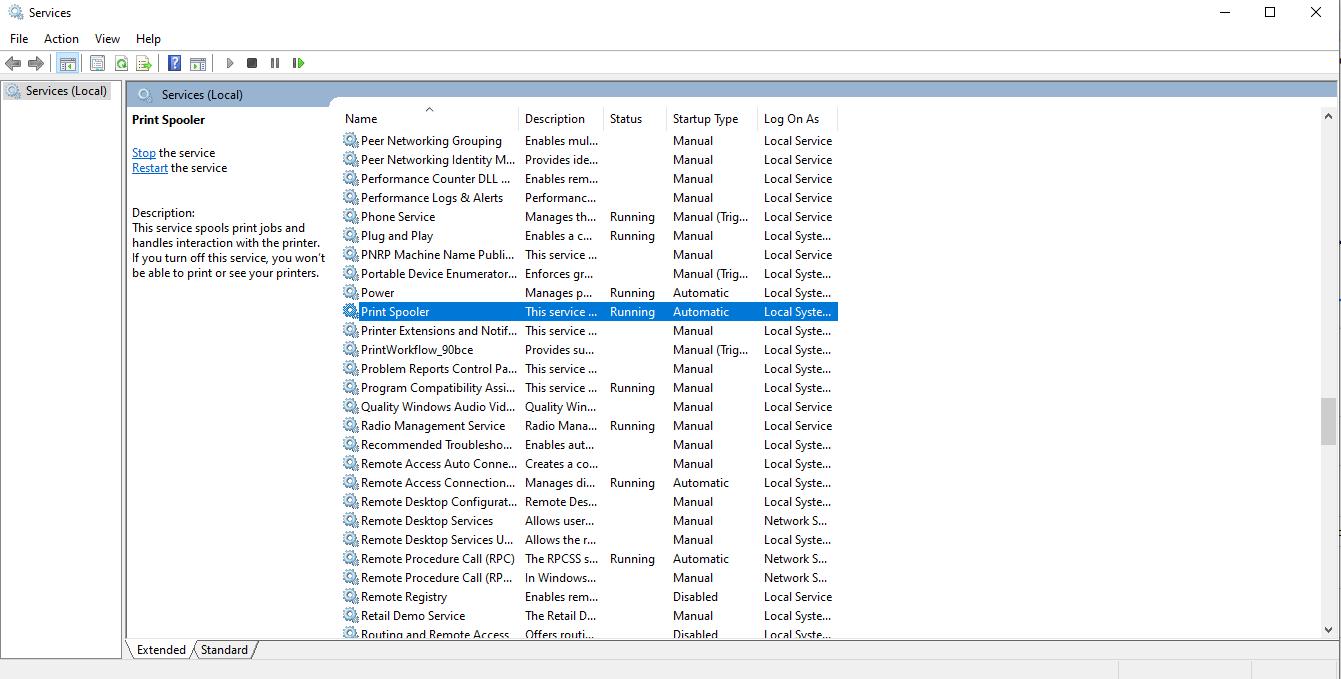Select Remote Access Connection... service name
This screenshot has height=679, width=1341.
coord(438,483)
